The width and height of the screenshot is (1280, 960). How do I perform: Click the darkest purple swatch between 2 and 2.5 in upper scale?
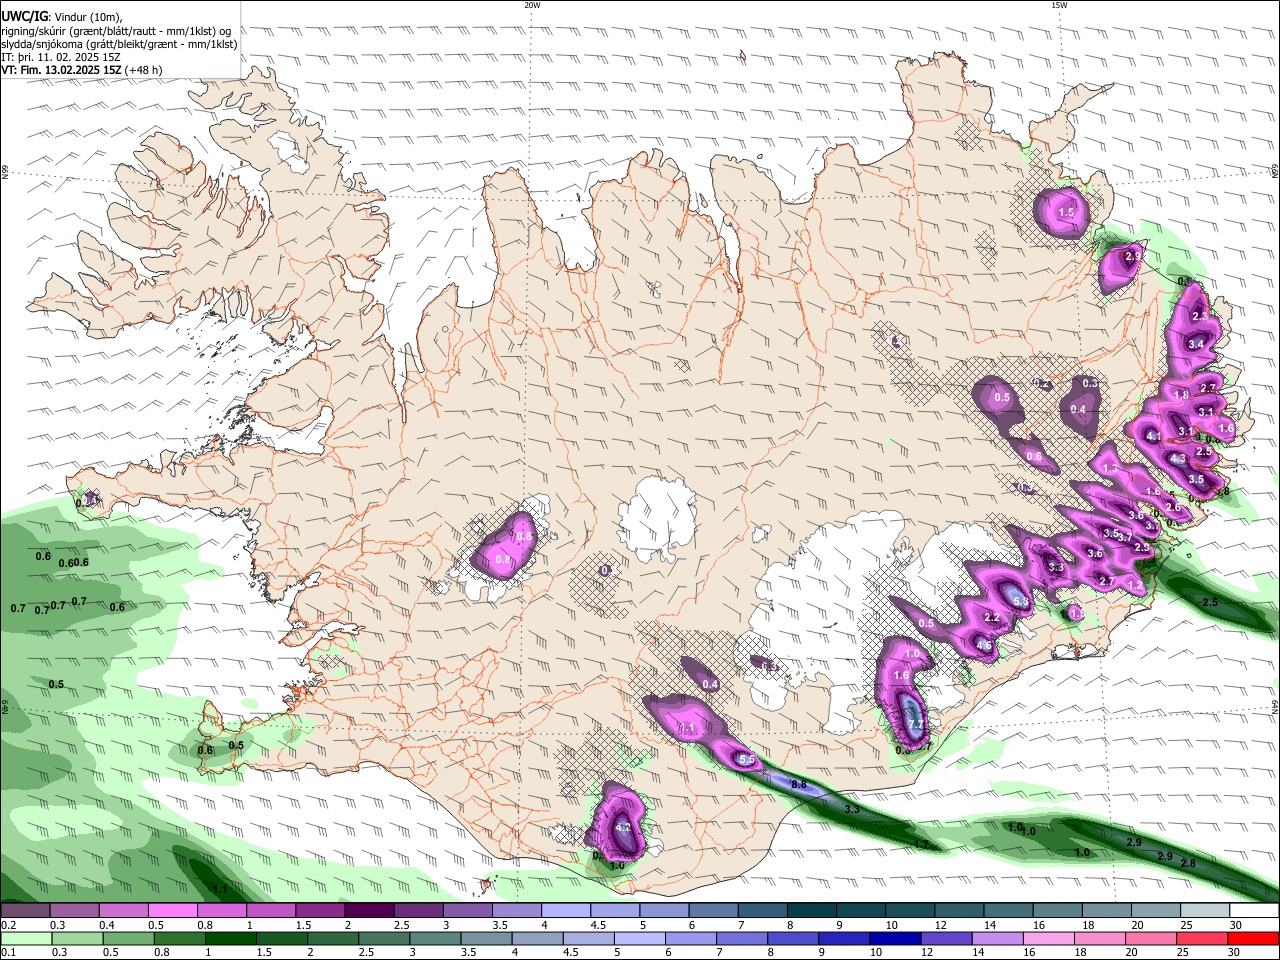click(369, 911)
